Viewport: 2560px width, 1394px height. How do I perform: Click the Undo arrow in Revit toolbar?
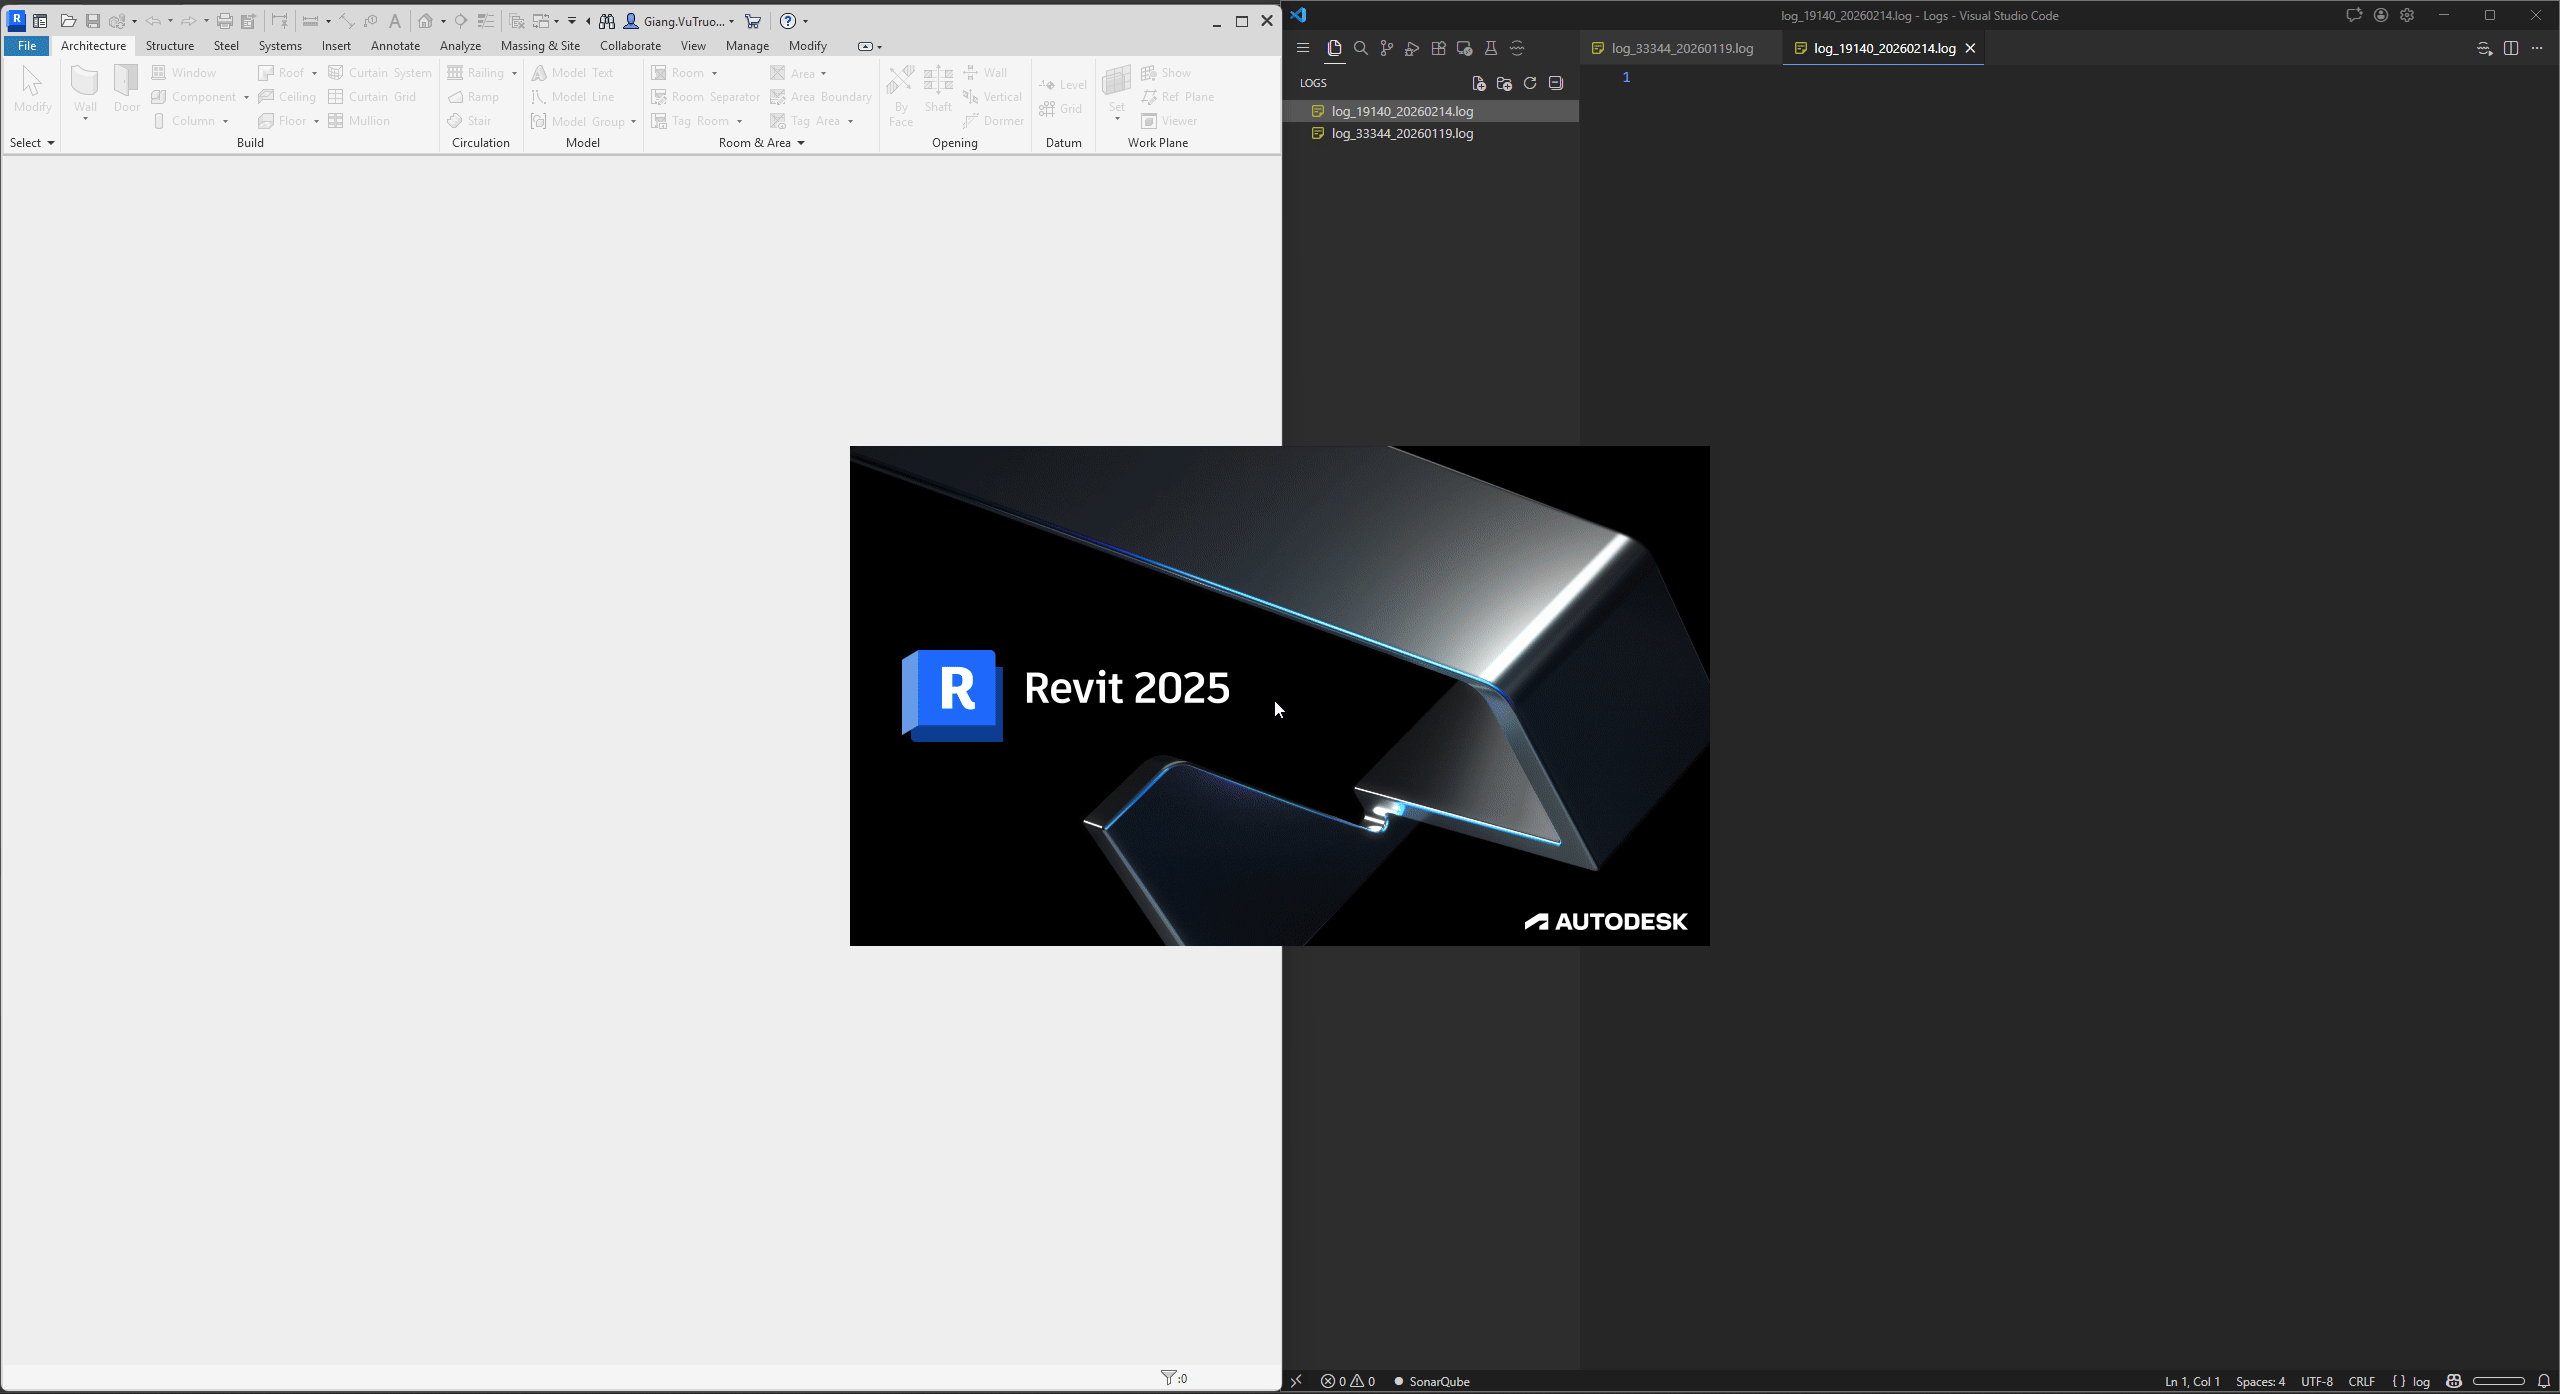click(153, 21)
